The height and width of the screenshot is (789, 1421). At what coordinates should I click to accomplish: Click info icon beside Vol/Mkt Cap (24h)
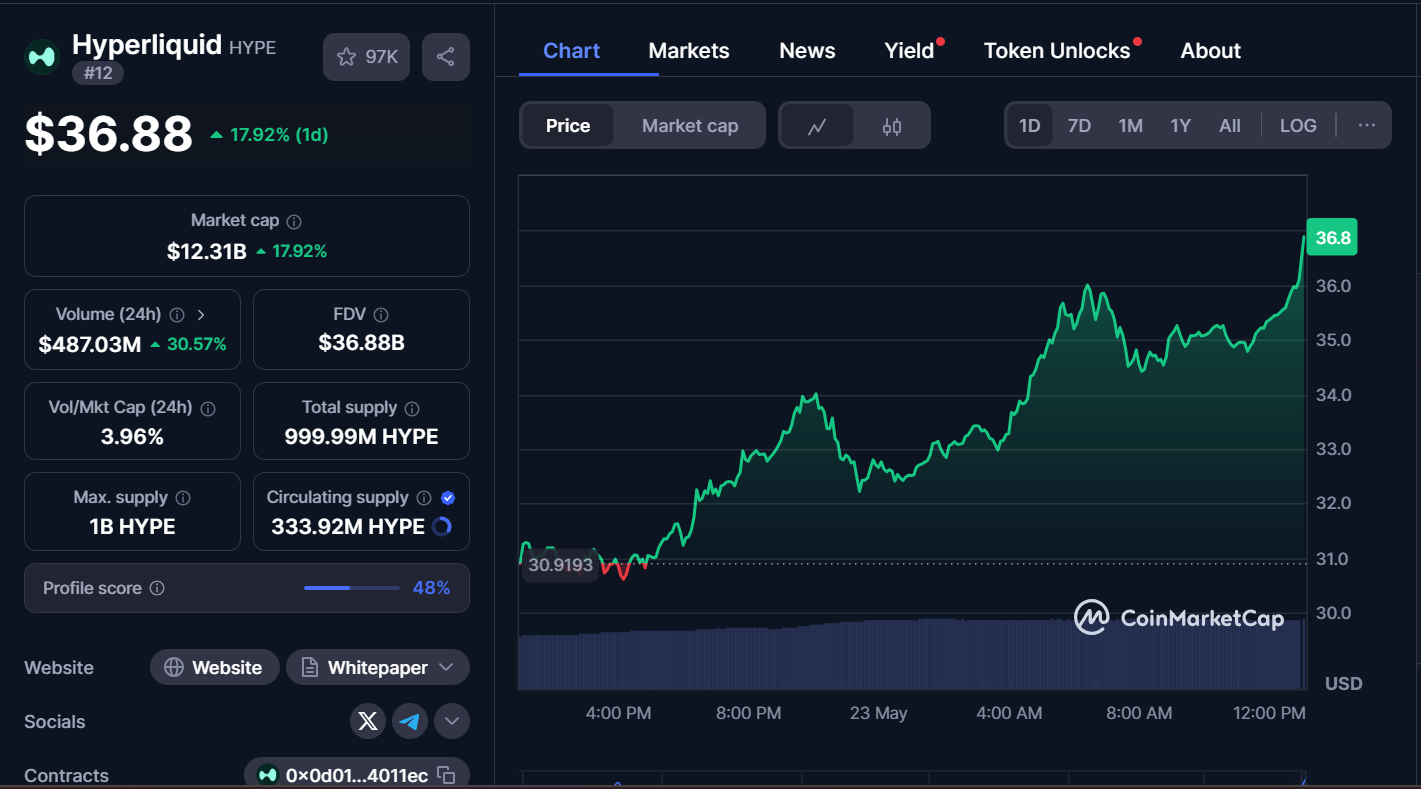pyautogui.click(x=208, y=408)
